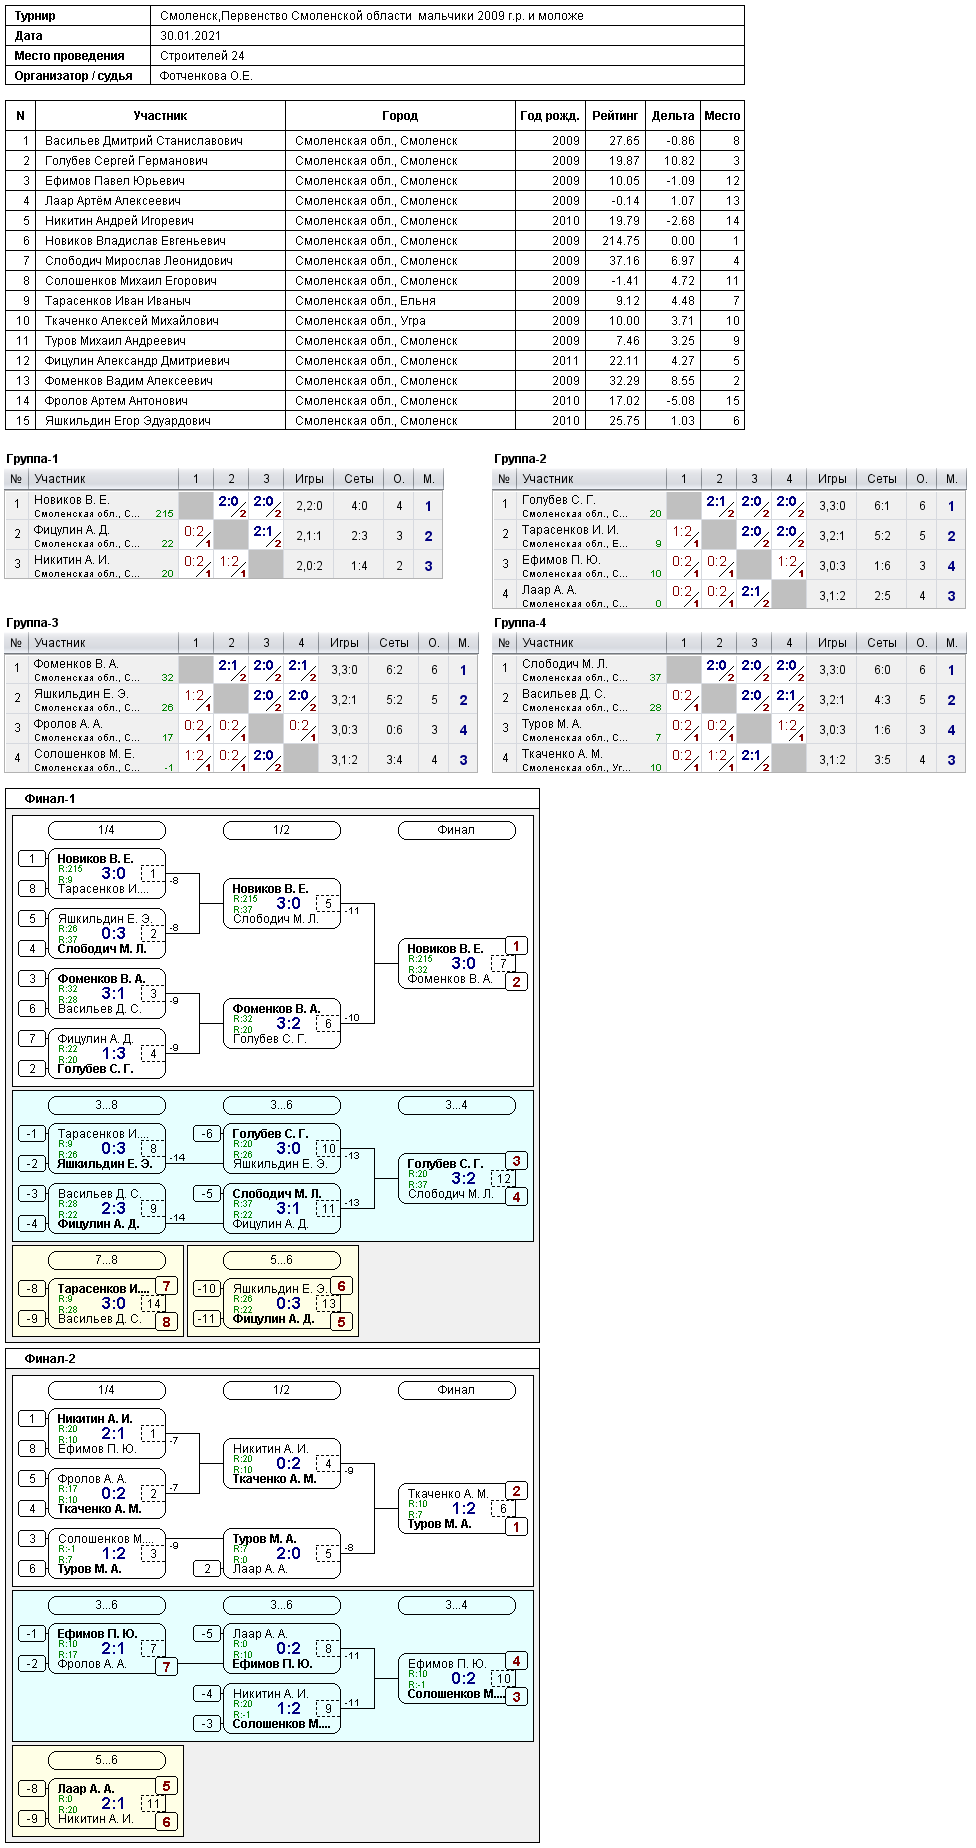The height and width of the screenshot is (1848, 976).
Task: Click the 1/2 round label in Финал-2
Action: (x=281, y=1390)
